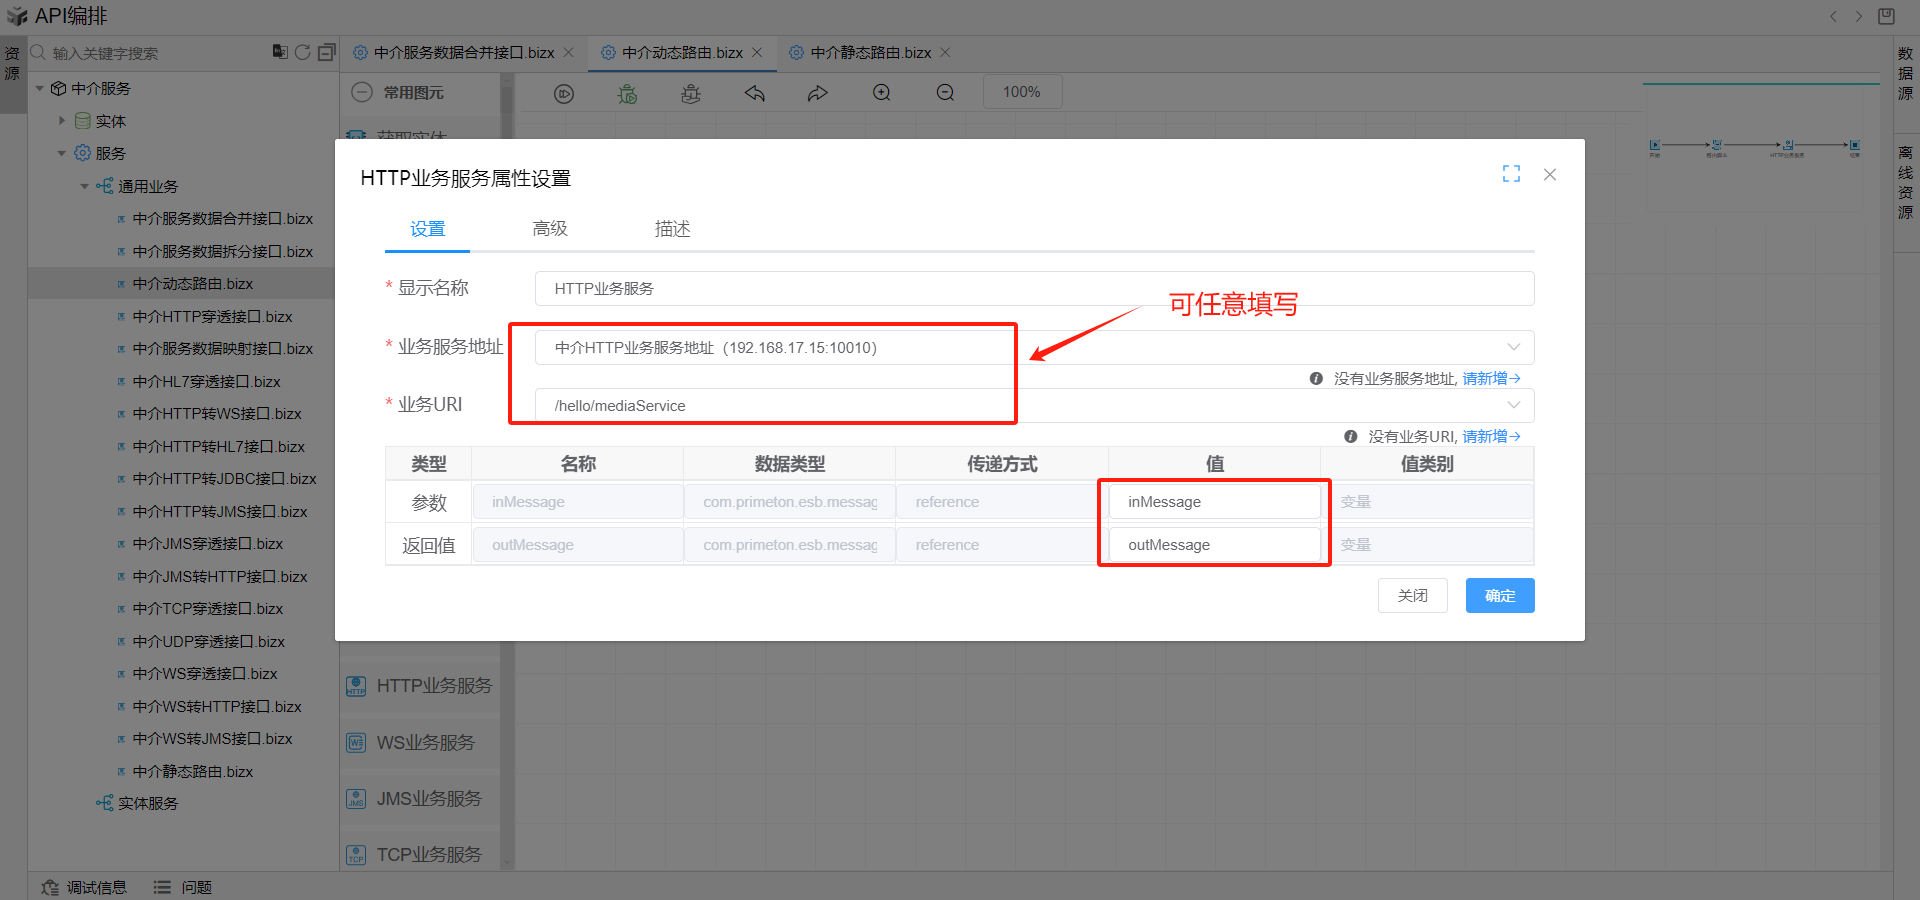The height and width of the screenshot is (900, 1920).
Task: Click the next arrow at top right
Action: click(x=1859, y=16)
